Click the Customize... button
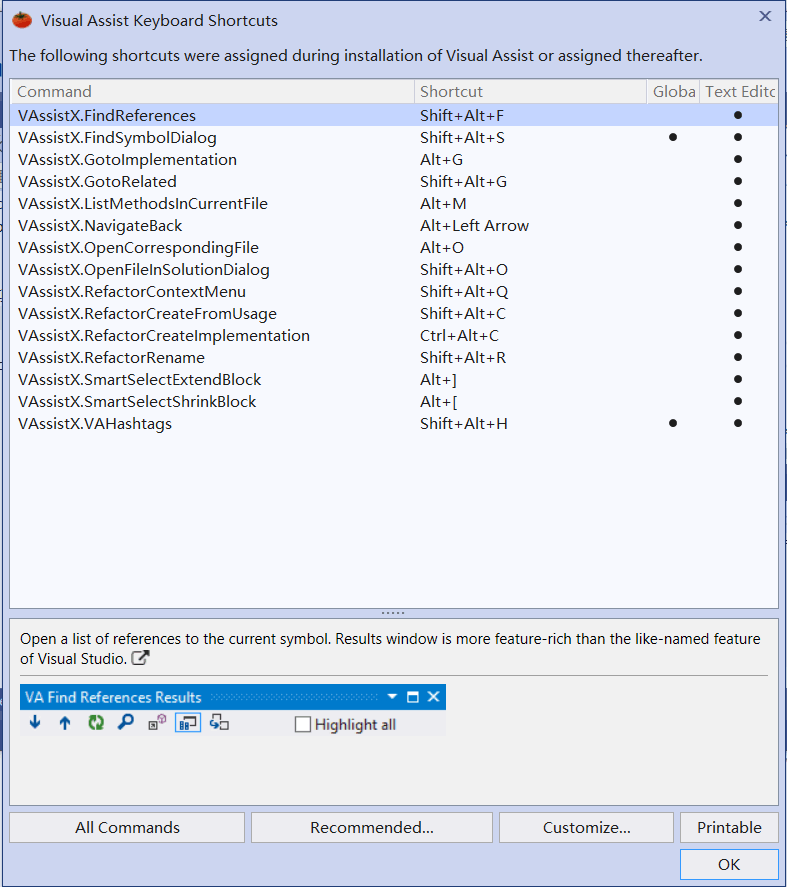 [586, 828]
